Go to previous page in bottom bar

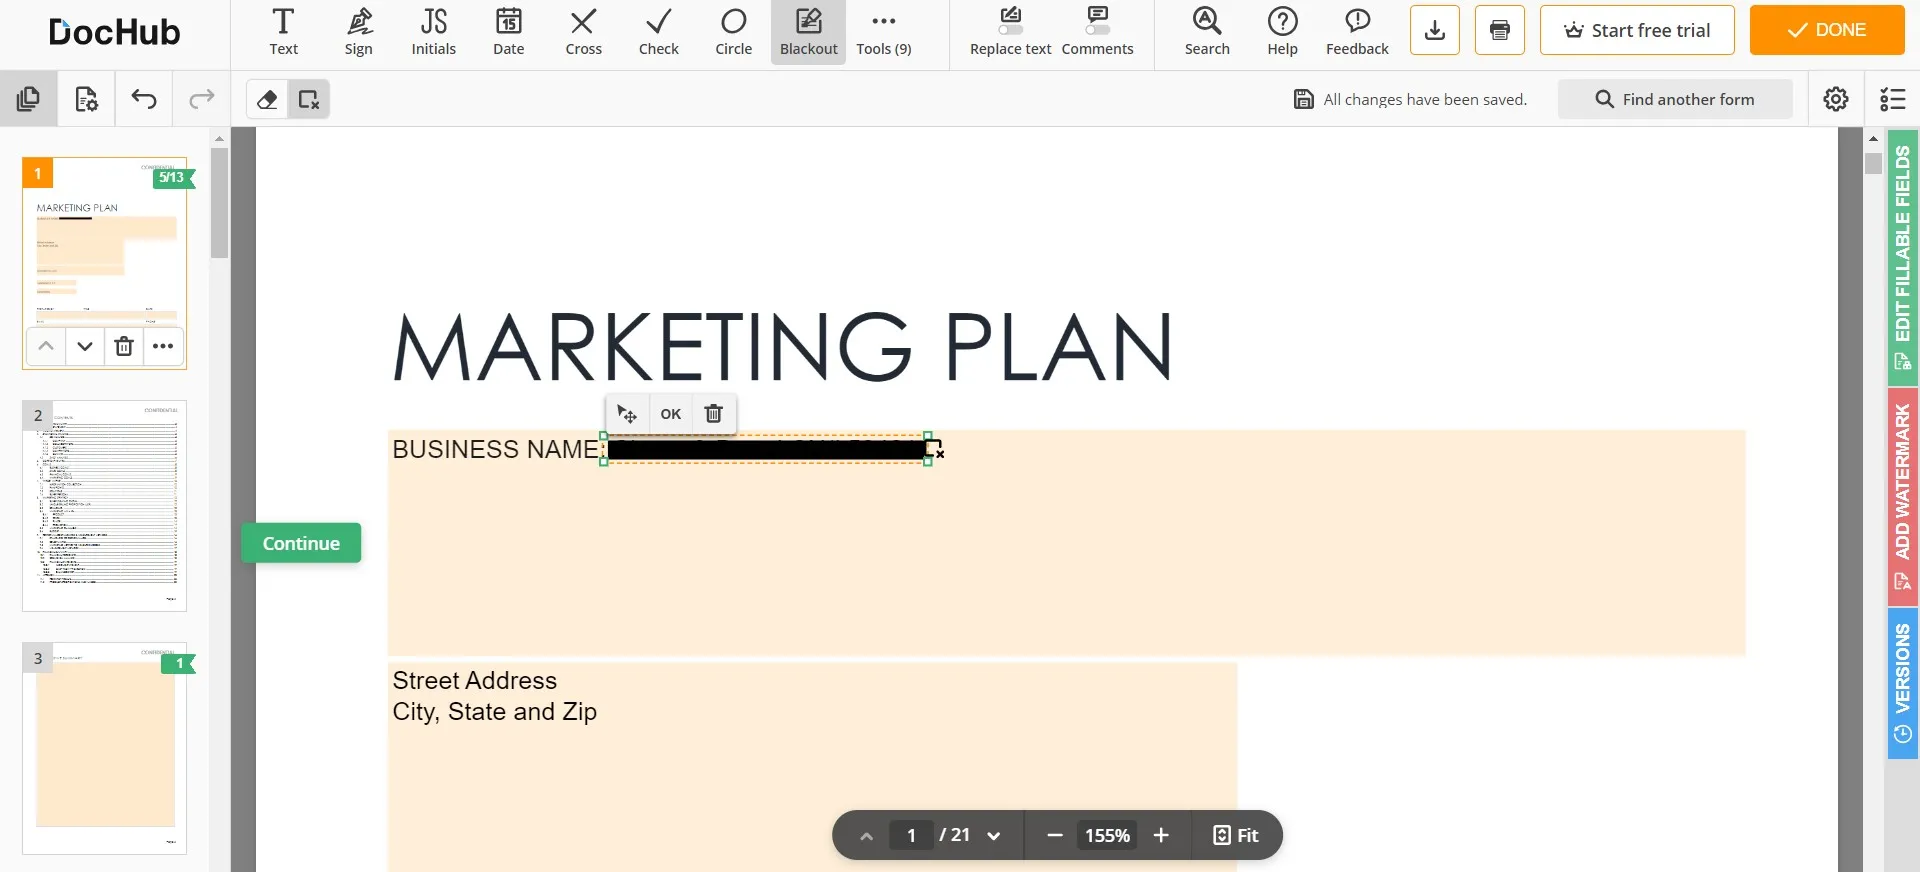(x=867, y=836)
